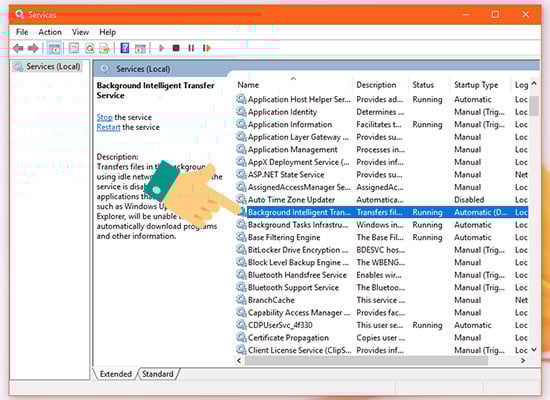This screenshot has height=400, width=550.
Task: Click the Certificate Propagation gear icon
Action: coord(241,338)
